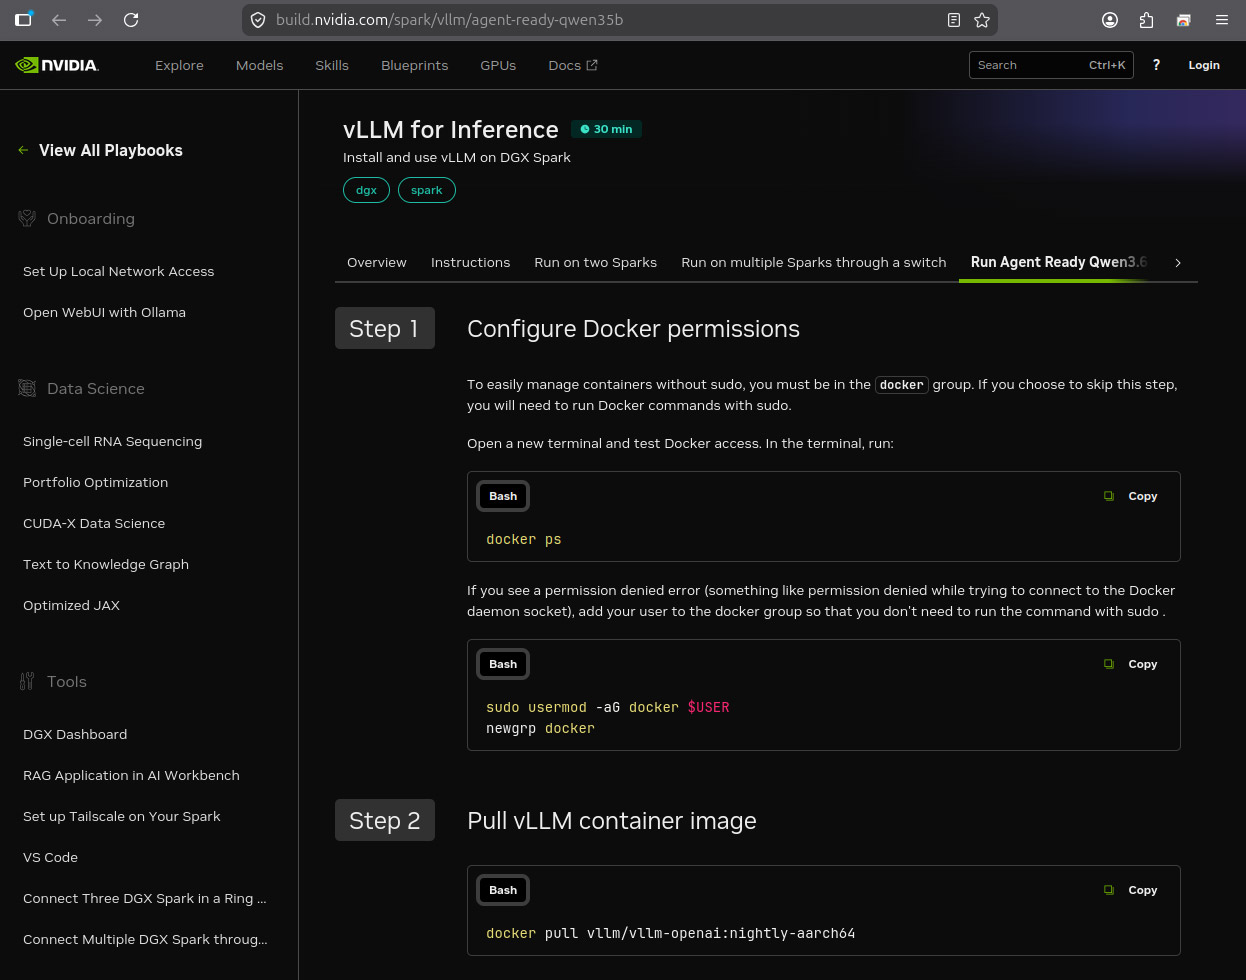Image resolution: width=1246 pixels, height=980 pixels.
Task: Open the Instructions tab
Action: (x=470, y=262)
